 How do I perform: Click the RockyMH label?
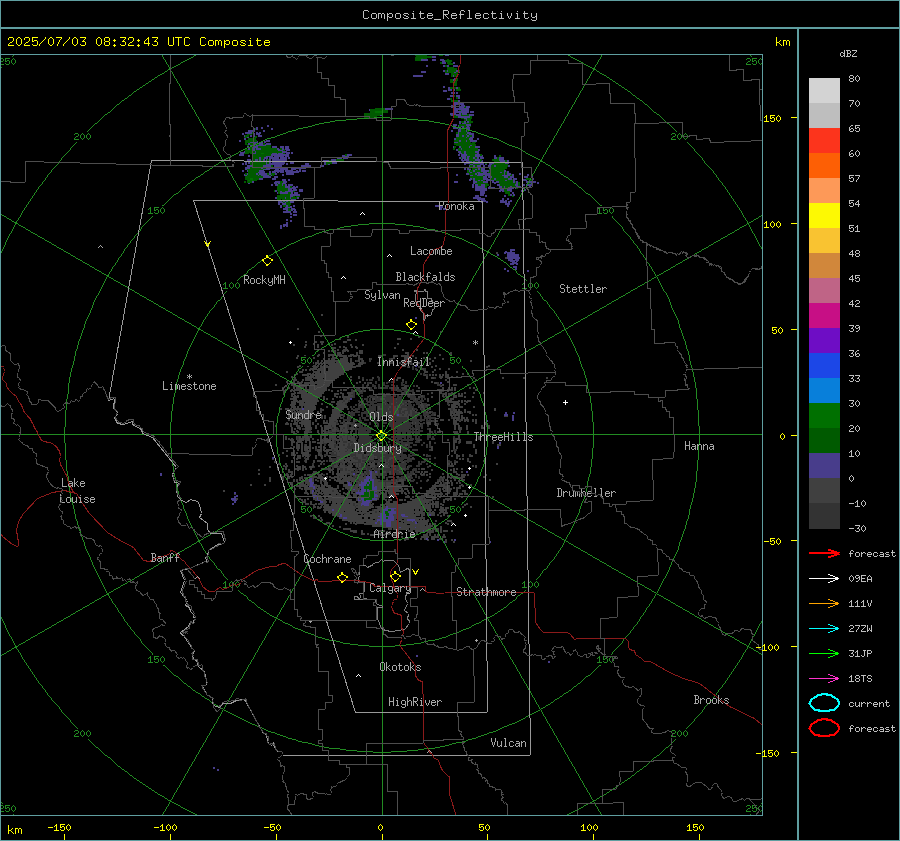tap(264, 280)
